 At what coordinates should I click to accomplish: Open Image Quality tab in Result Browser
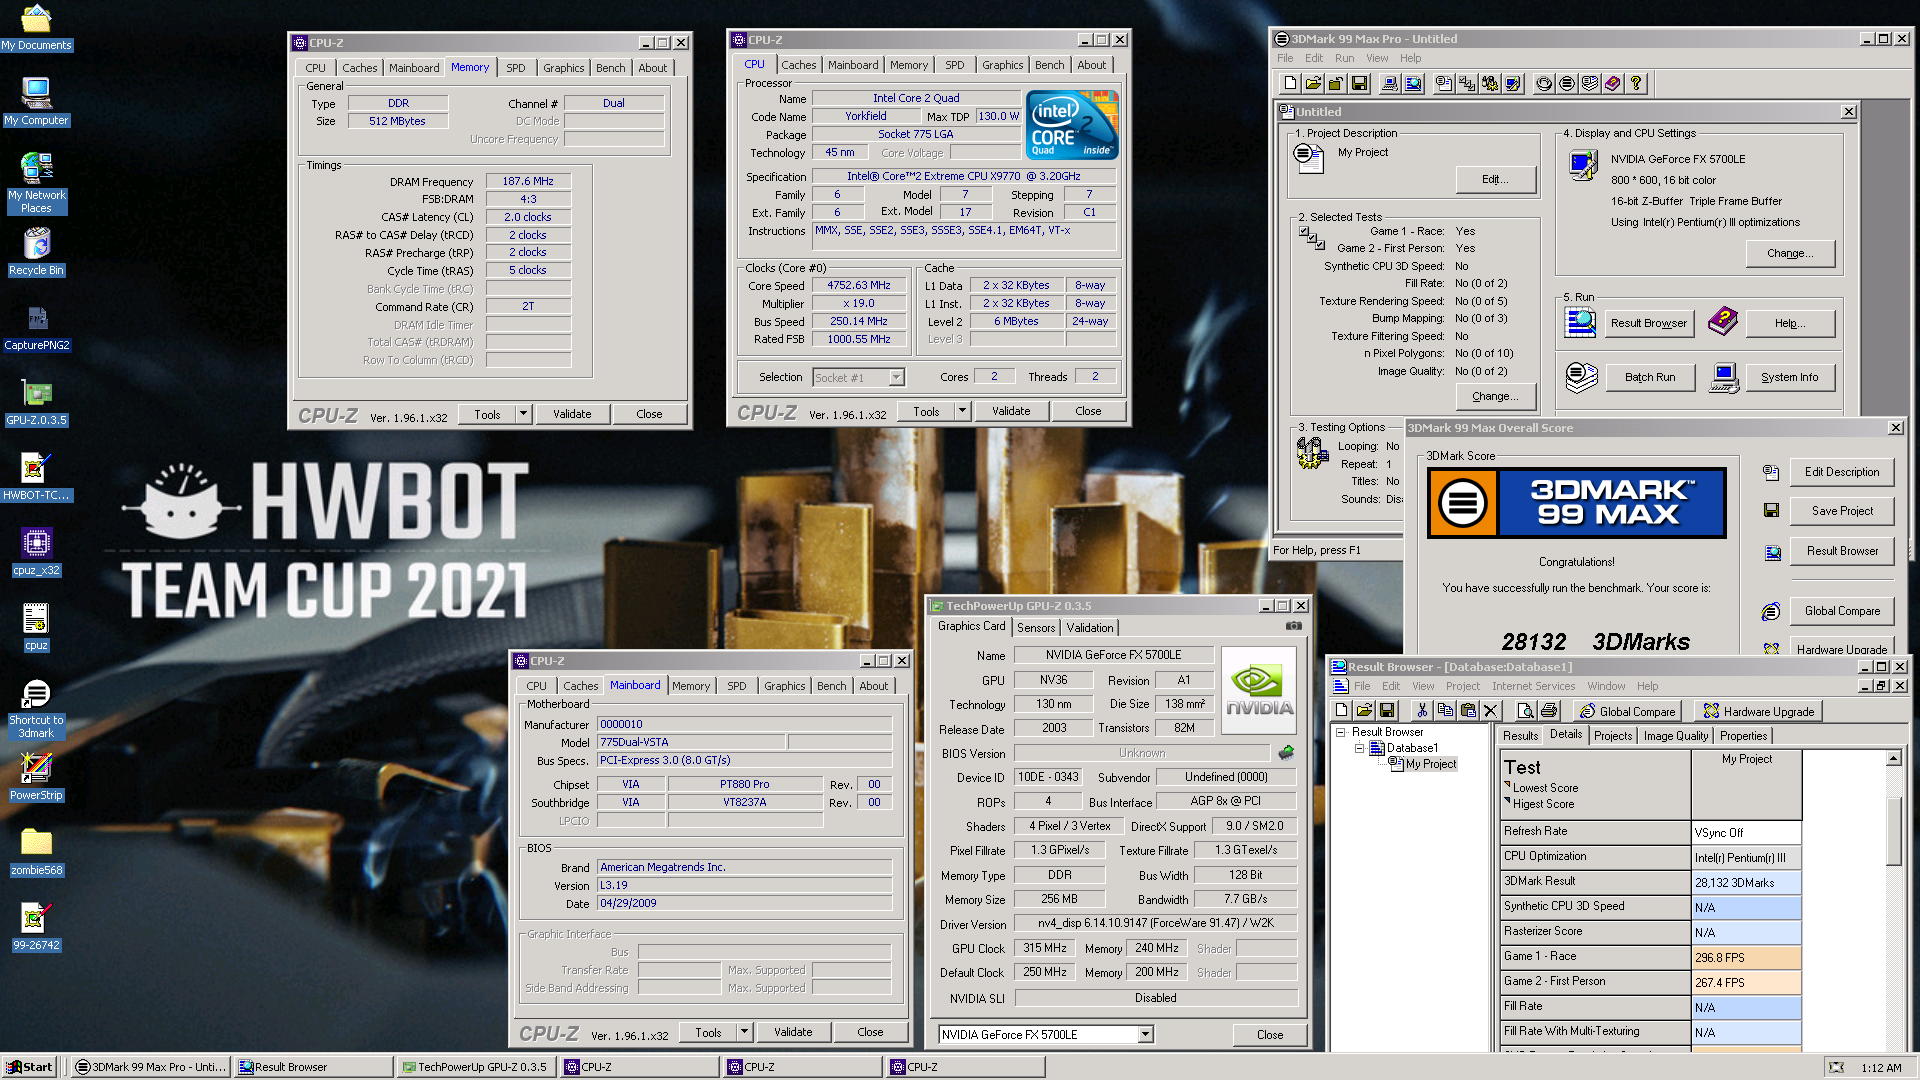coord(1675,736)
